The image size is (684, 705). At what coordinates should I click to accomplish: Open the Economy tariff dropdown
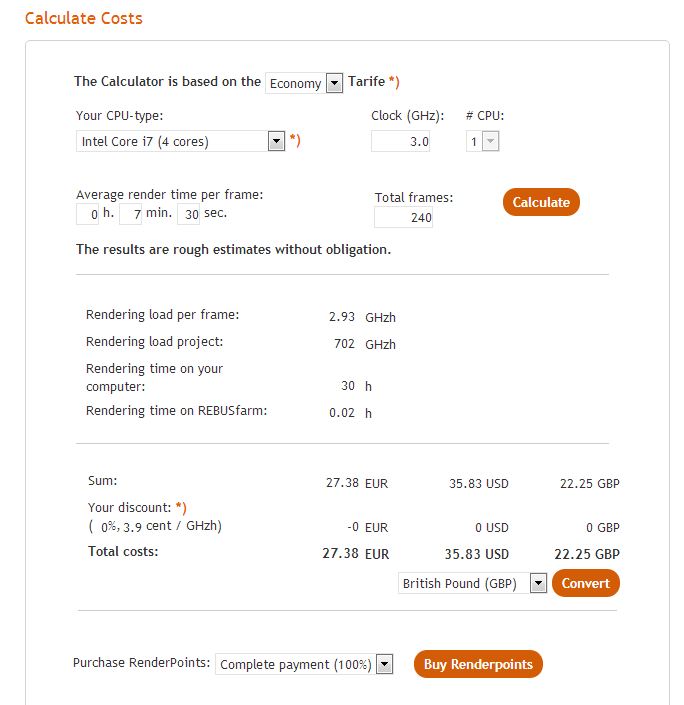point(304,83)
